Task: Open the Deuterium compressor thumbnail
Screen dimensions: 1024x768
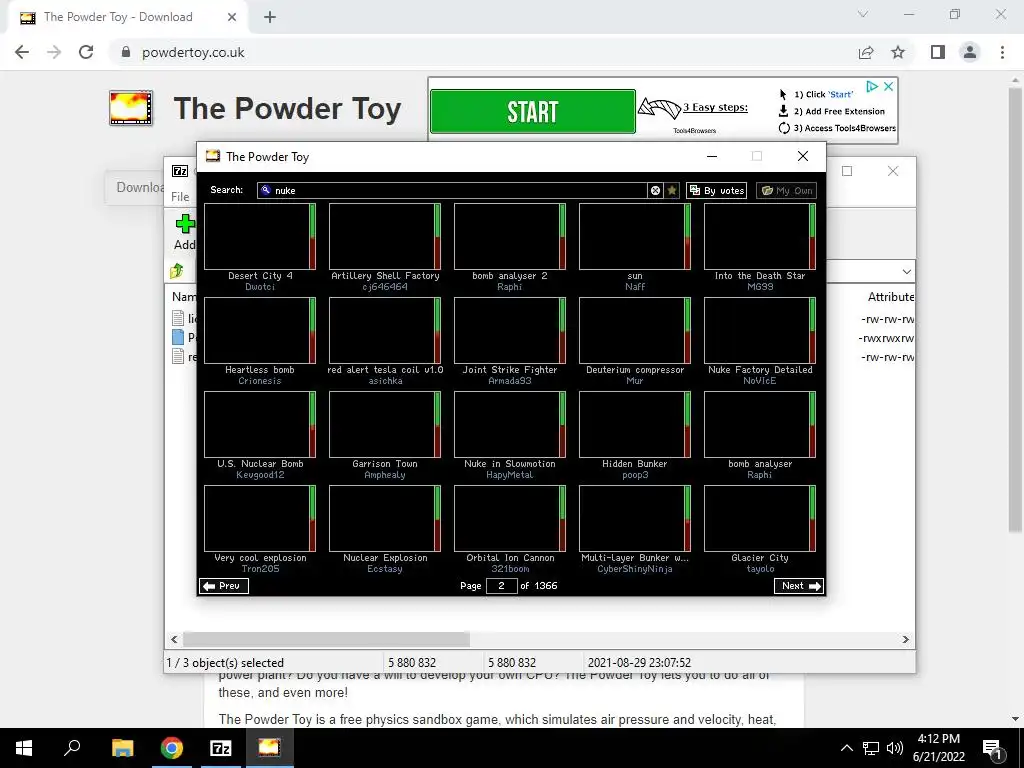Action: click(635, 330)
